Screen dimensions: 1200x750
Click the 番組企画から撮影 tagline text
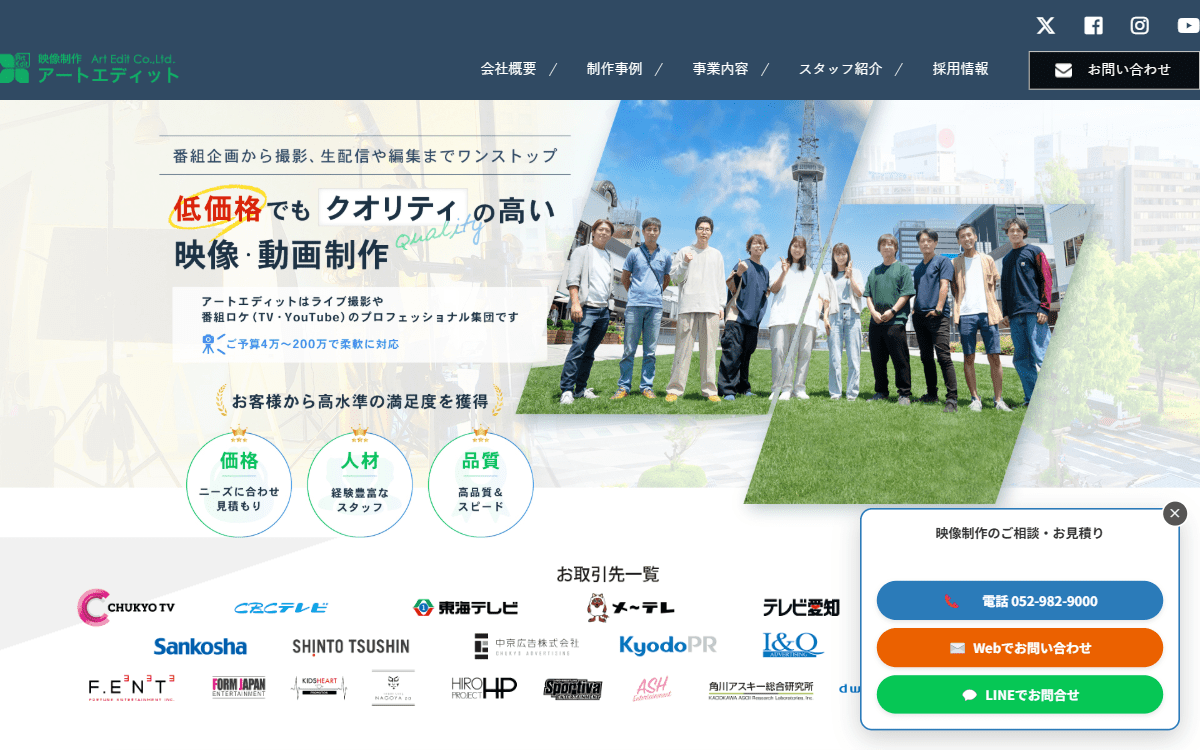[x=365, y=156]
